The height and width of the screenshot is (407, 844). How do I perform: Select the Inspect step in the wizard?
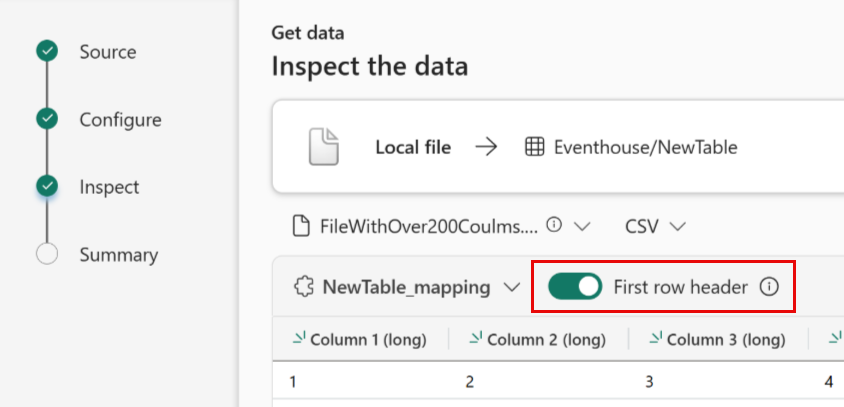point(109,187)
